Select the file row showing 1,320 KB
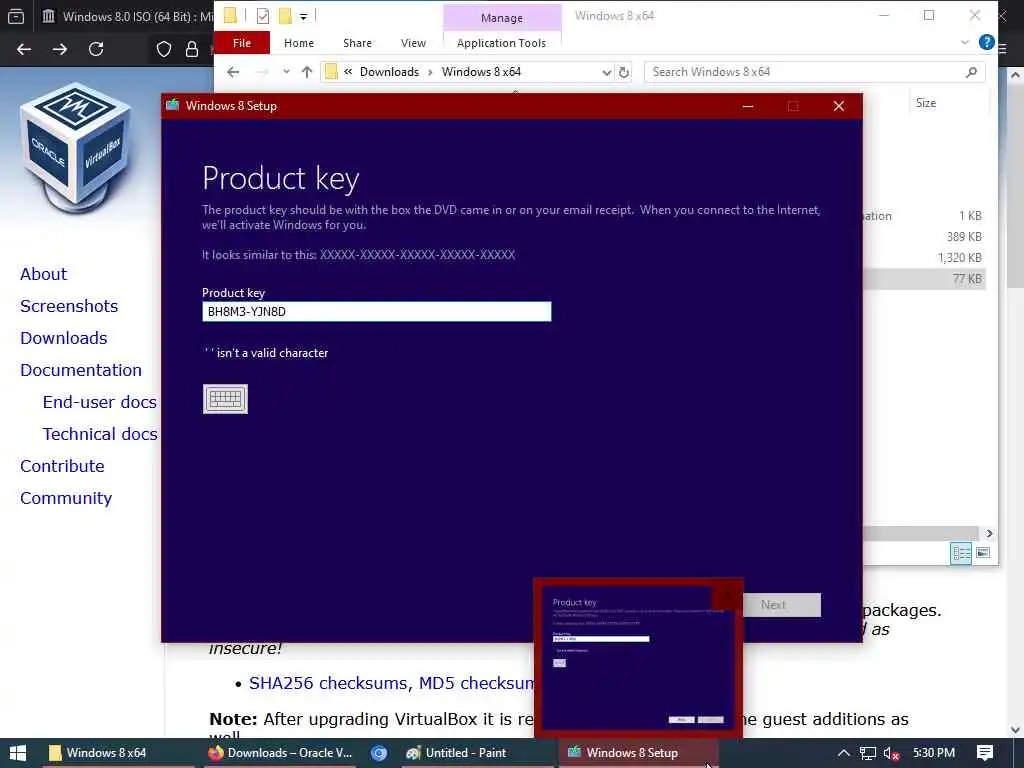 [x=924, y=257]
